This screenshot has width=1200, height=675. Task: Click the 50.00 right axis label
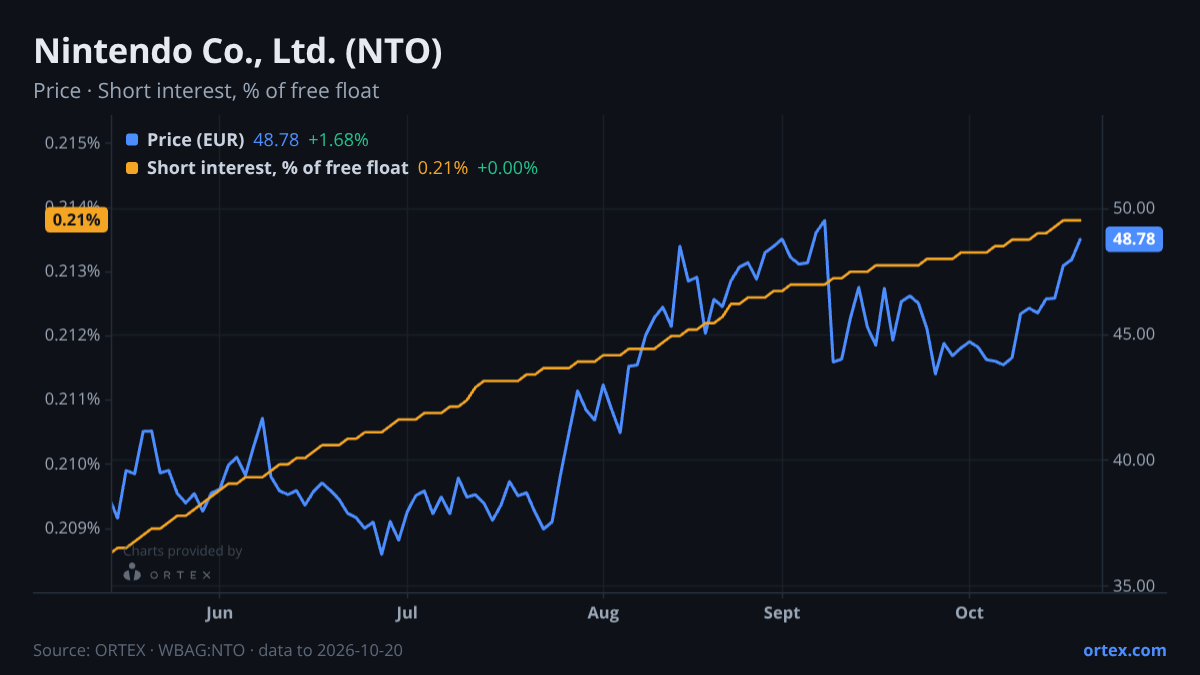pyautogui.click(x=1134, y=208)
